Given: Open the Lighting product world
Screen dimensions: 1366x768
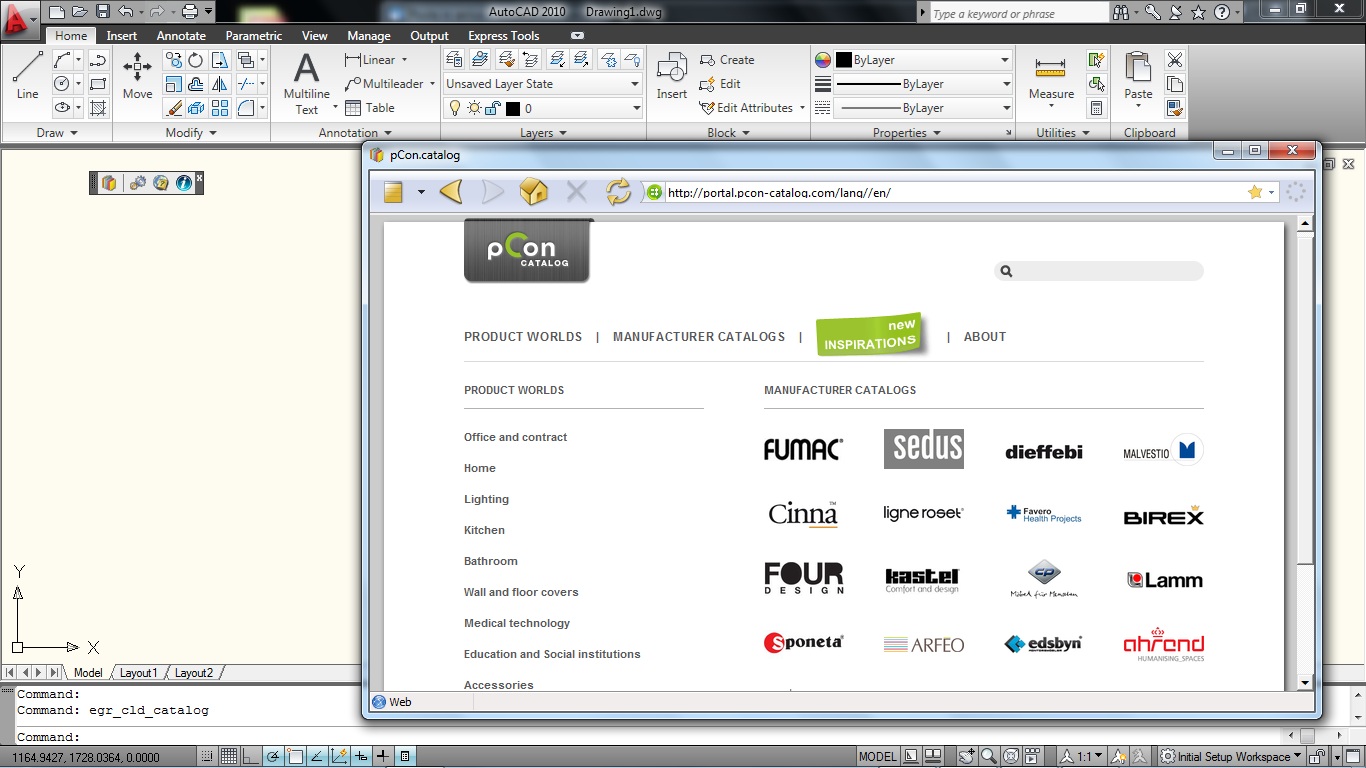Looking at the screenshot, I should [486, 499].
